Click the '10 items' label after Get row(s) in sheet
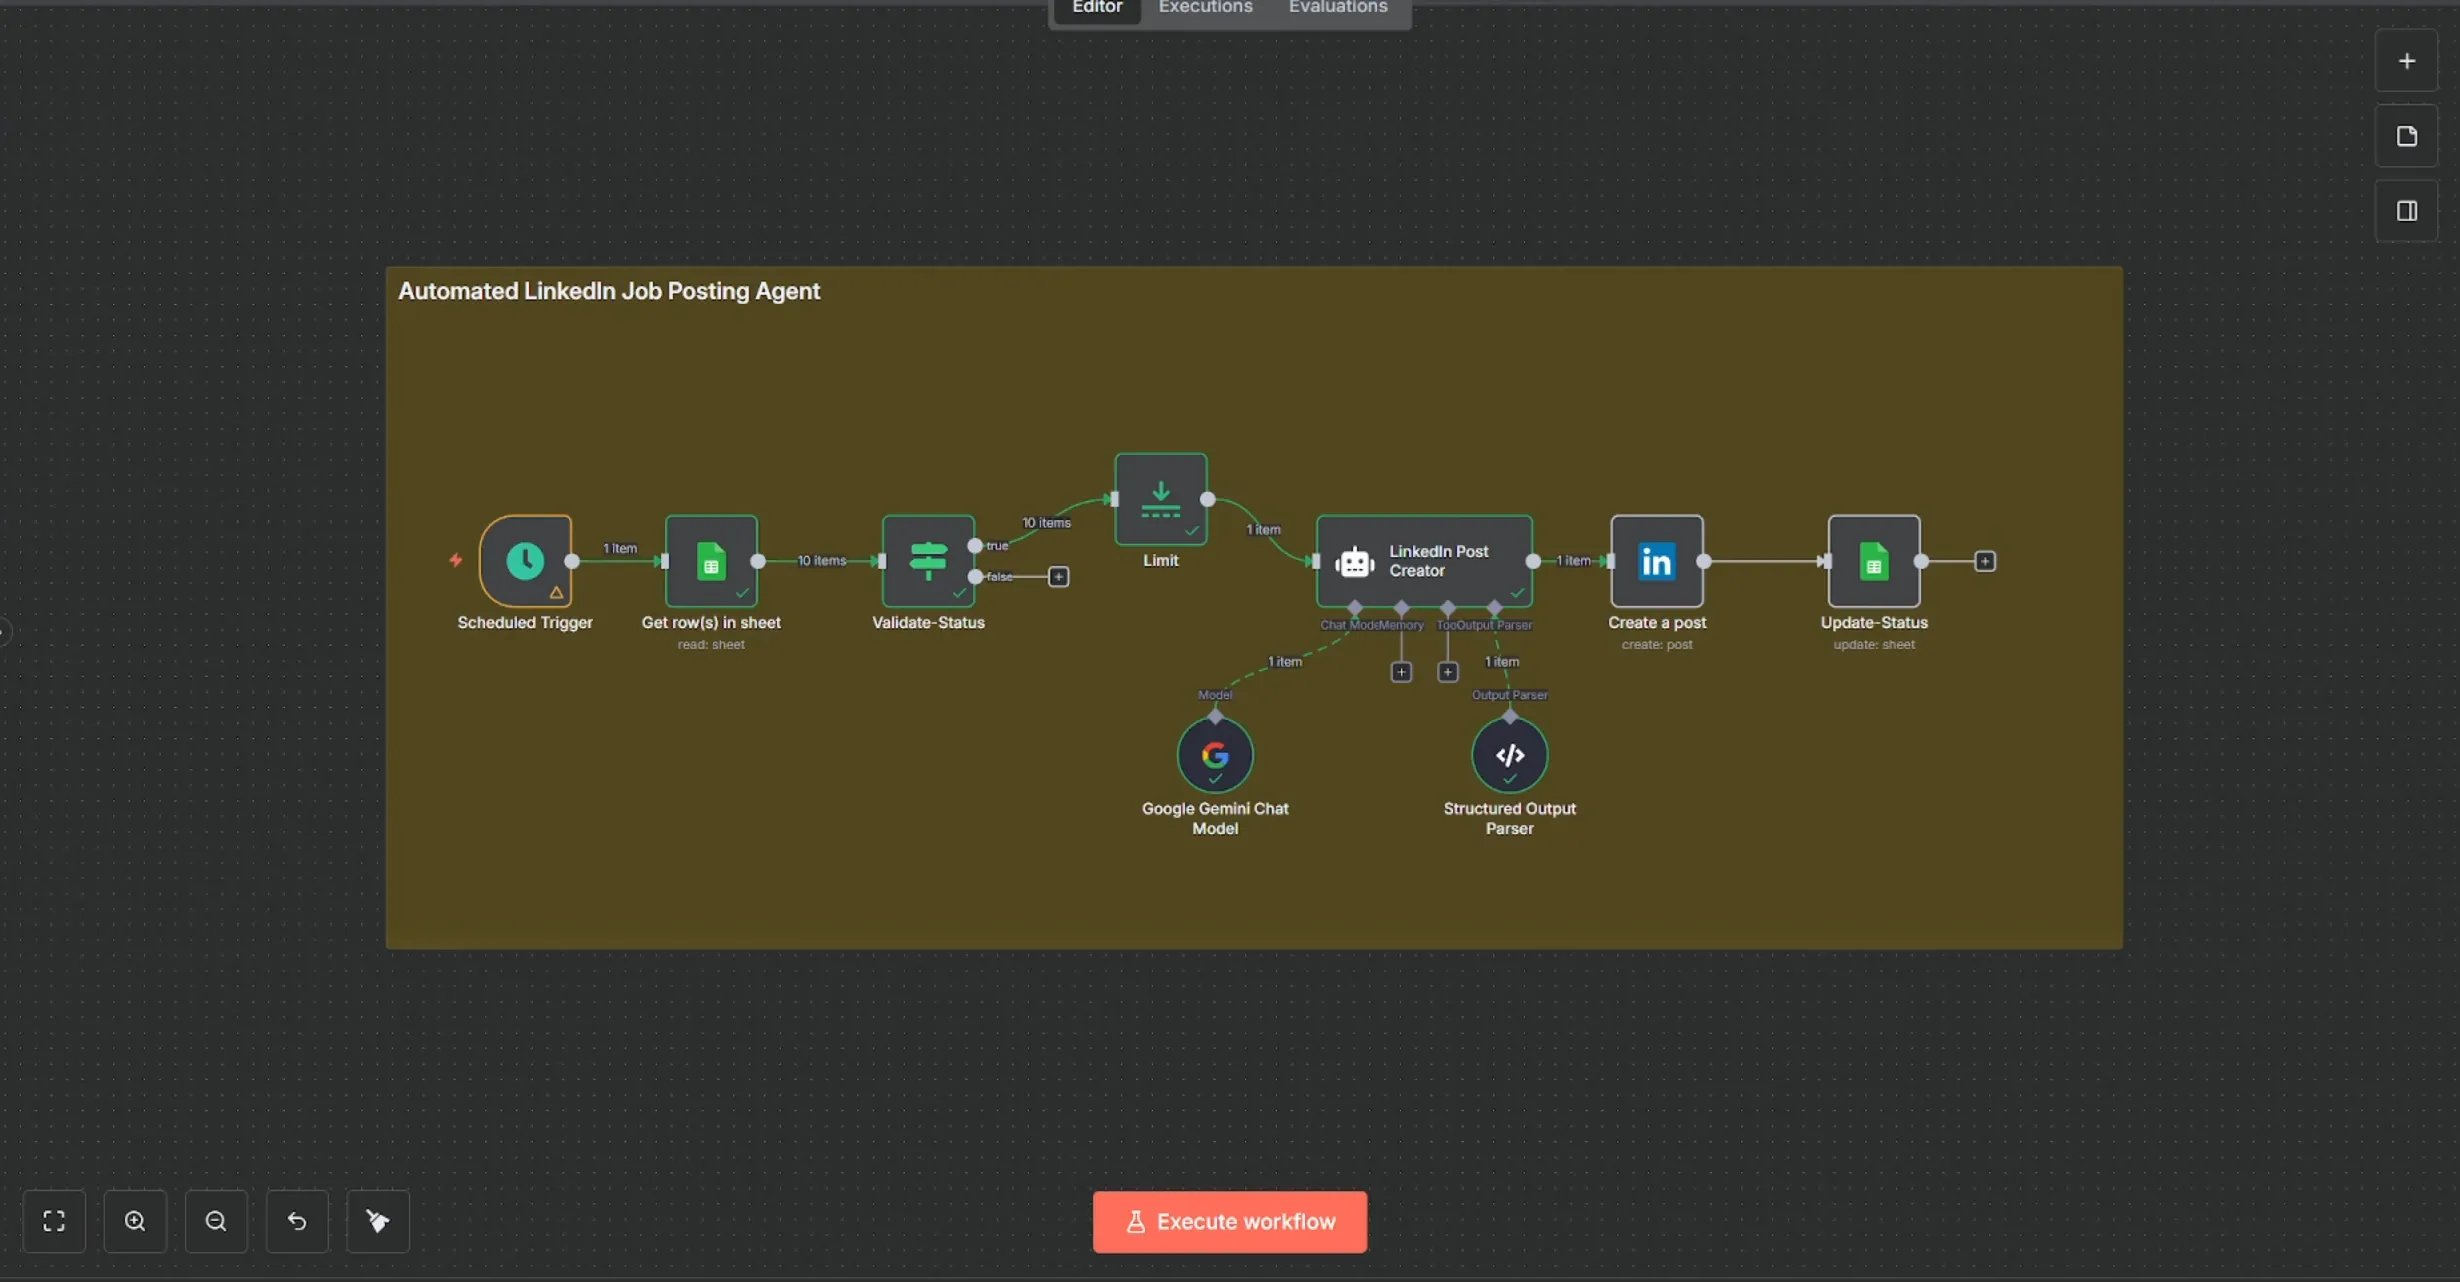2460x1282 pixels. pyautogui.click(x=821, y=560)
